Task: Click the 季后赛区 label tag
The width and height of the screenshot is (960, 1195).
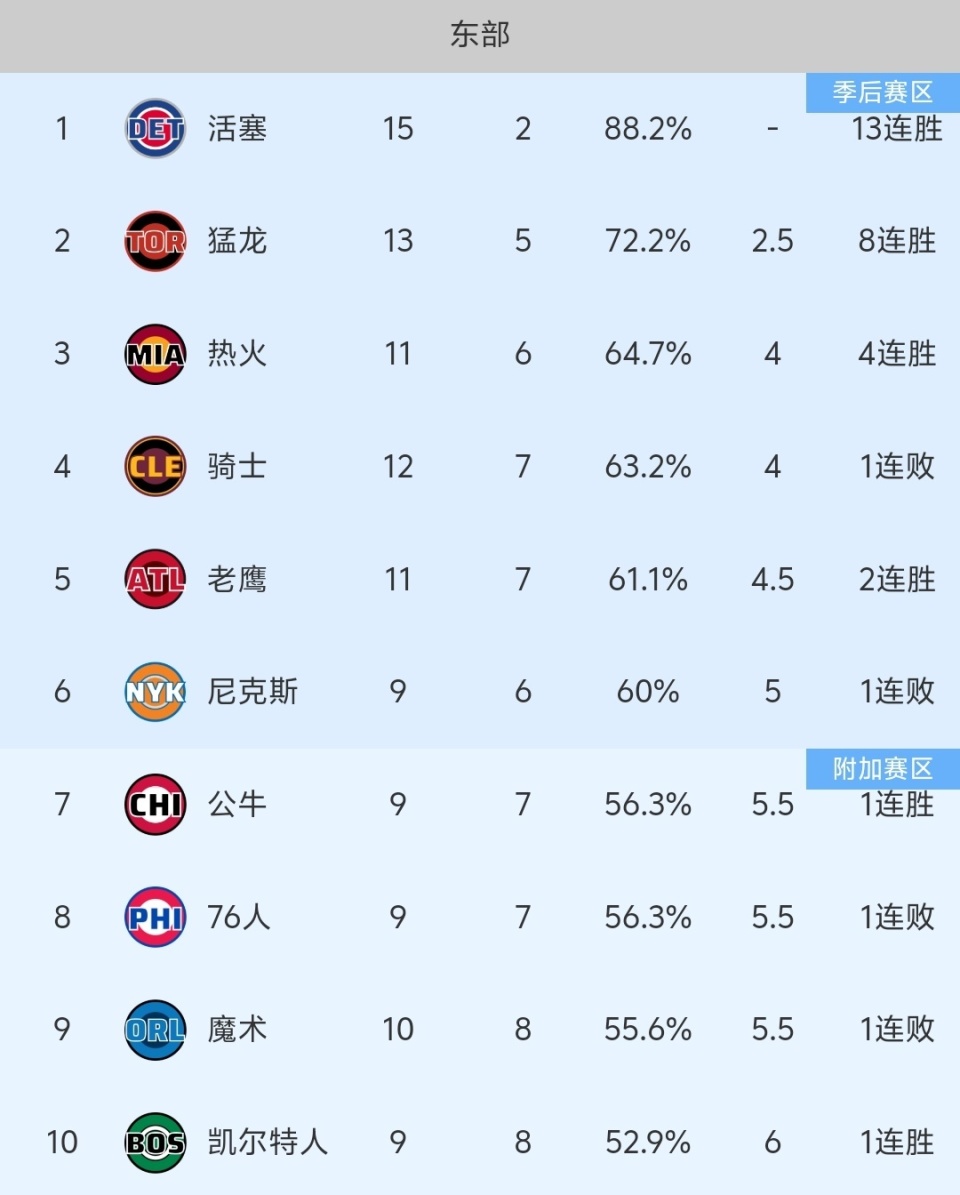Action: coord(882,93)
